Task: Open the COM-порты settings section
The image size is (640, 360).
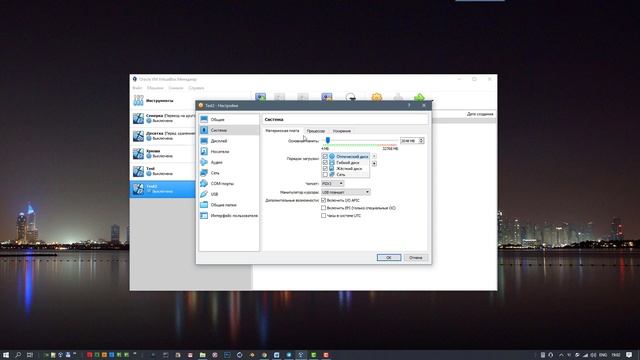Action: (229, 183)
